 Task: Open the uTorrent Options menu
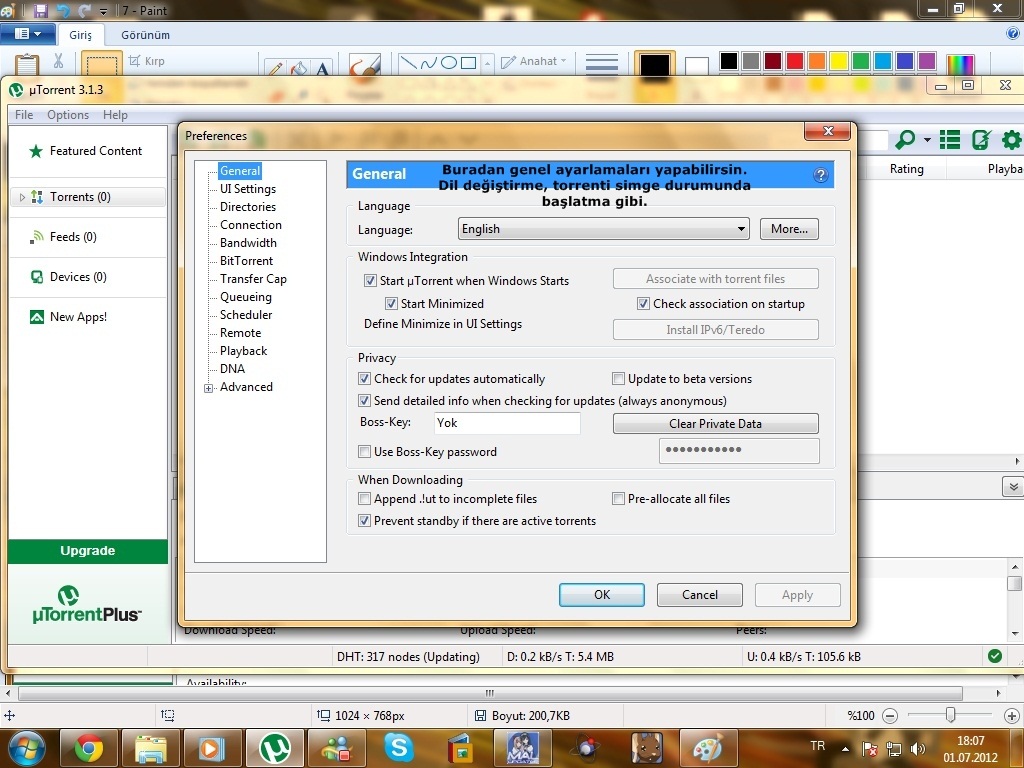(x=68, y=115)
